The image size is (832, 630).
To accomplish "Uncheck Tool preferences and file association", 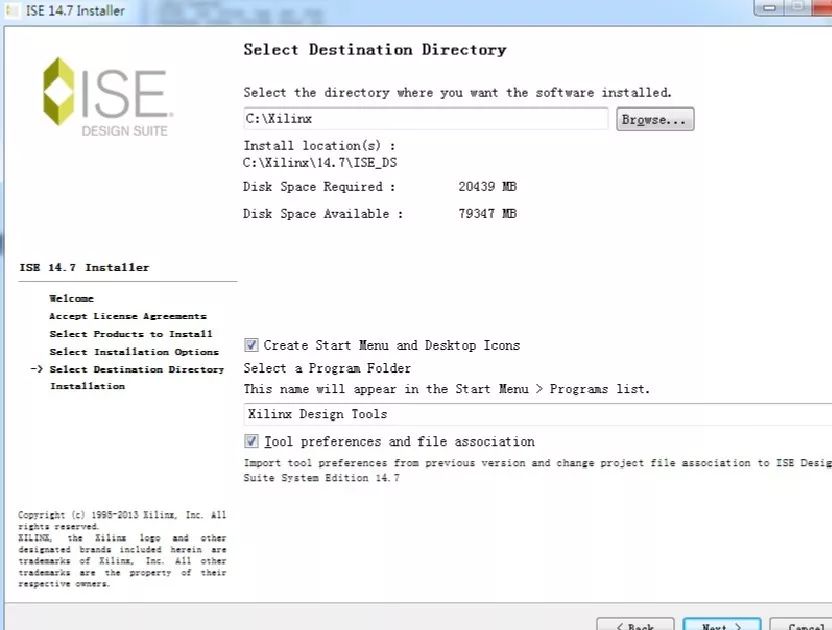I will (251, 441).
